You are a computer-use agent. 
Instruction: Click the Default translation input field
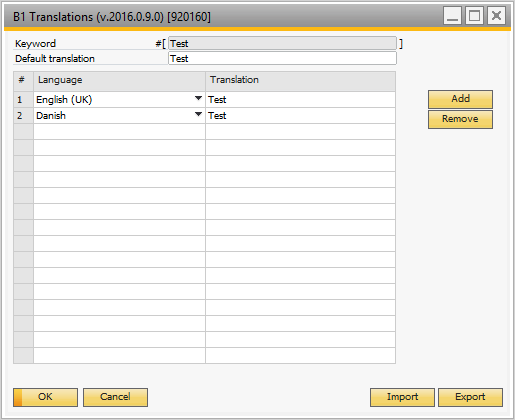tap(282, 58)
